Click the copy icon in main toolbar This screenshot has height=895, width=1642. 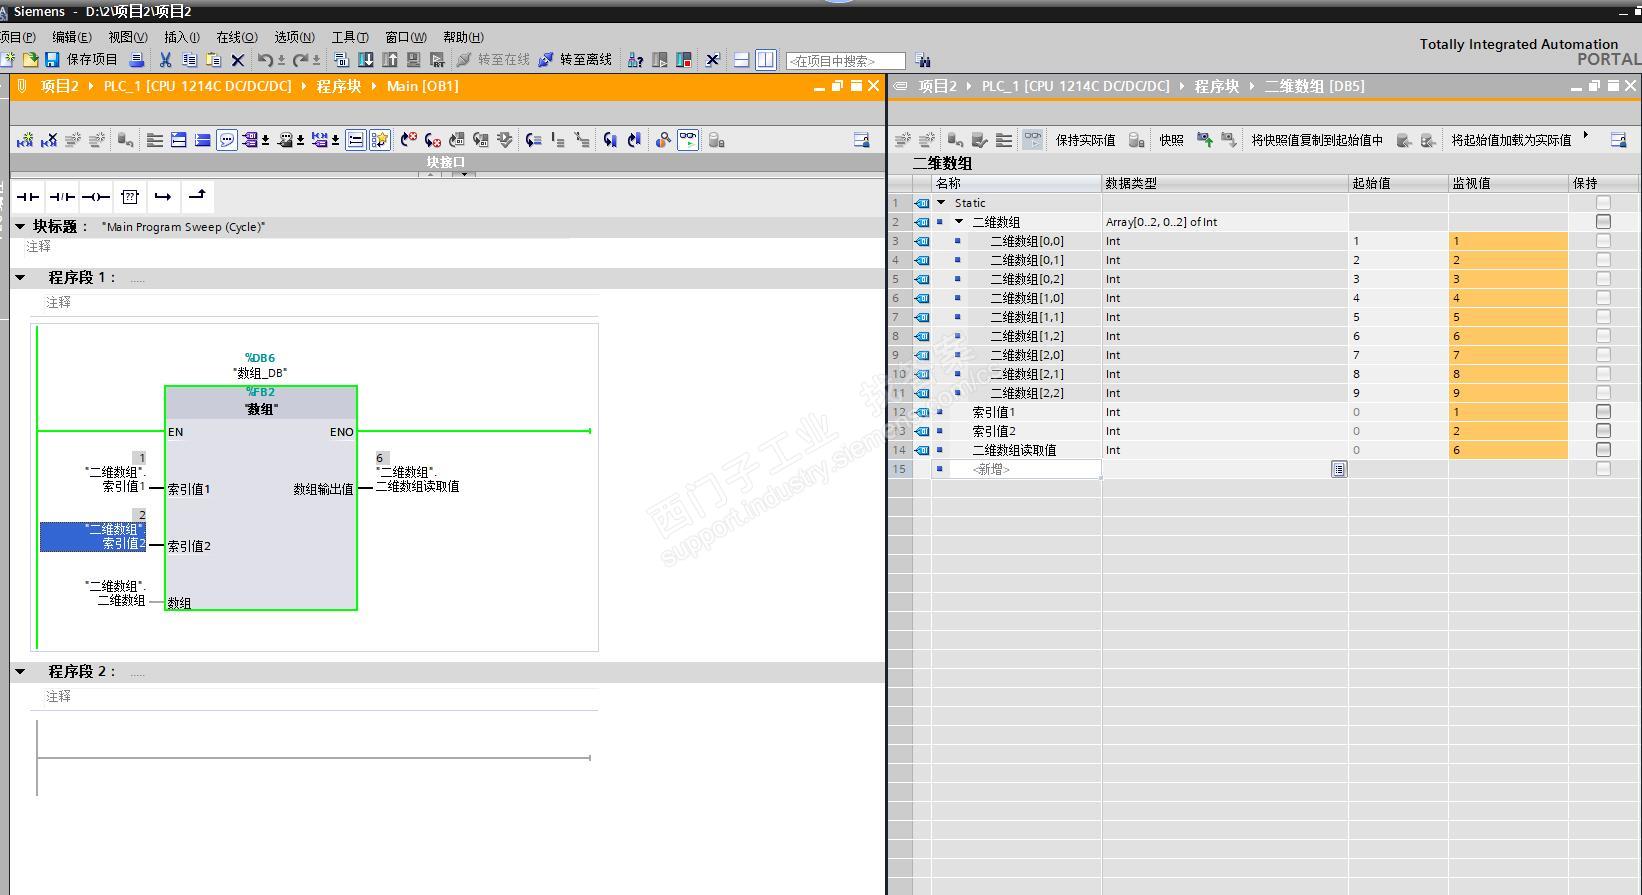point(189,60)
